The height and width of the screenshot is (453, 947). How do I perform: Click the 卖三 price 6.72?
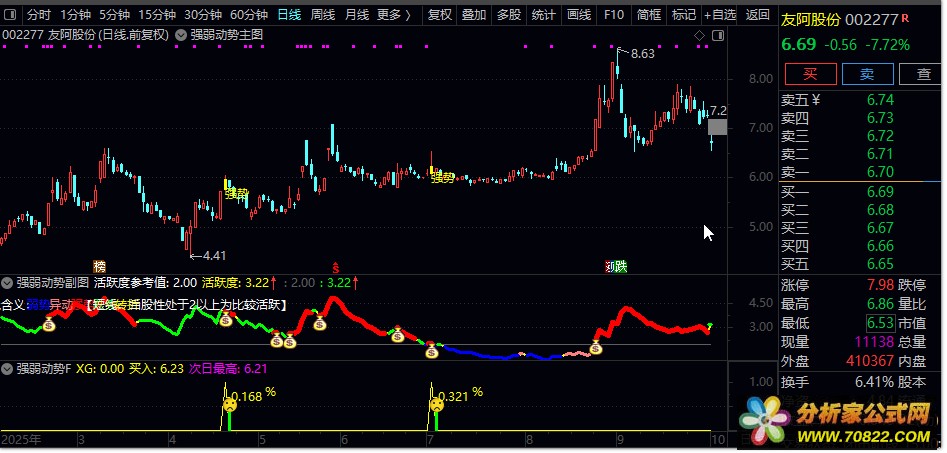[x=880, y=136]
